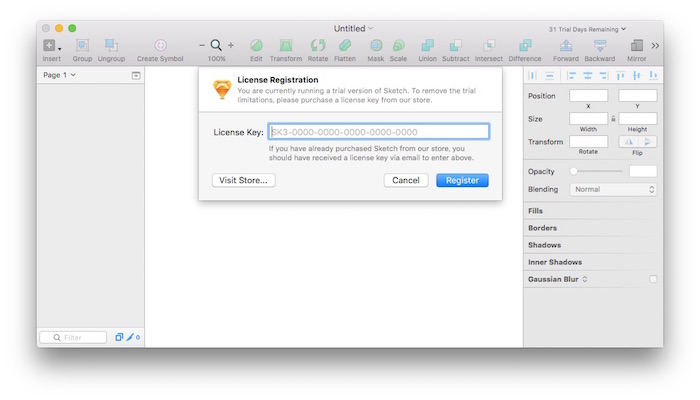Show more toolbar items chevron

point(655,46)
